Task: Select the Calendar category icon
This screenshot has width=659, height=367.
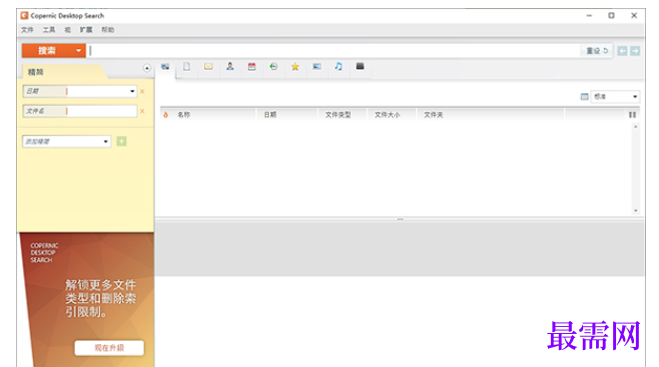Action: coord(252,67)
